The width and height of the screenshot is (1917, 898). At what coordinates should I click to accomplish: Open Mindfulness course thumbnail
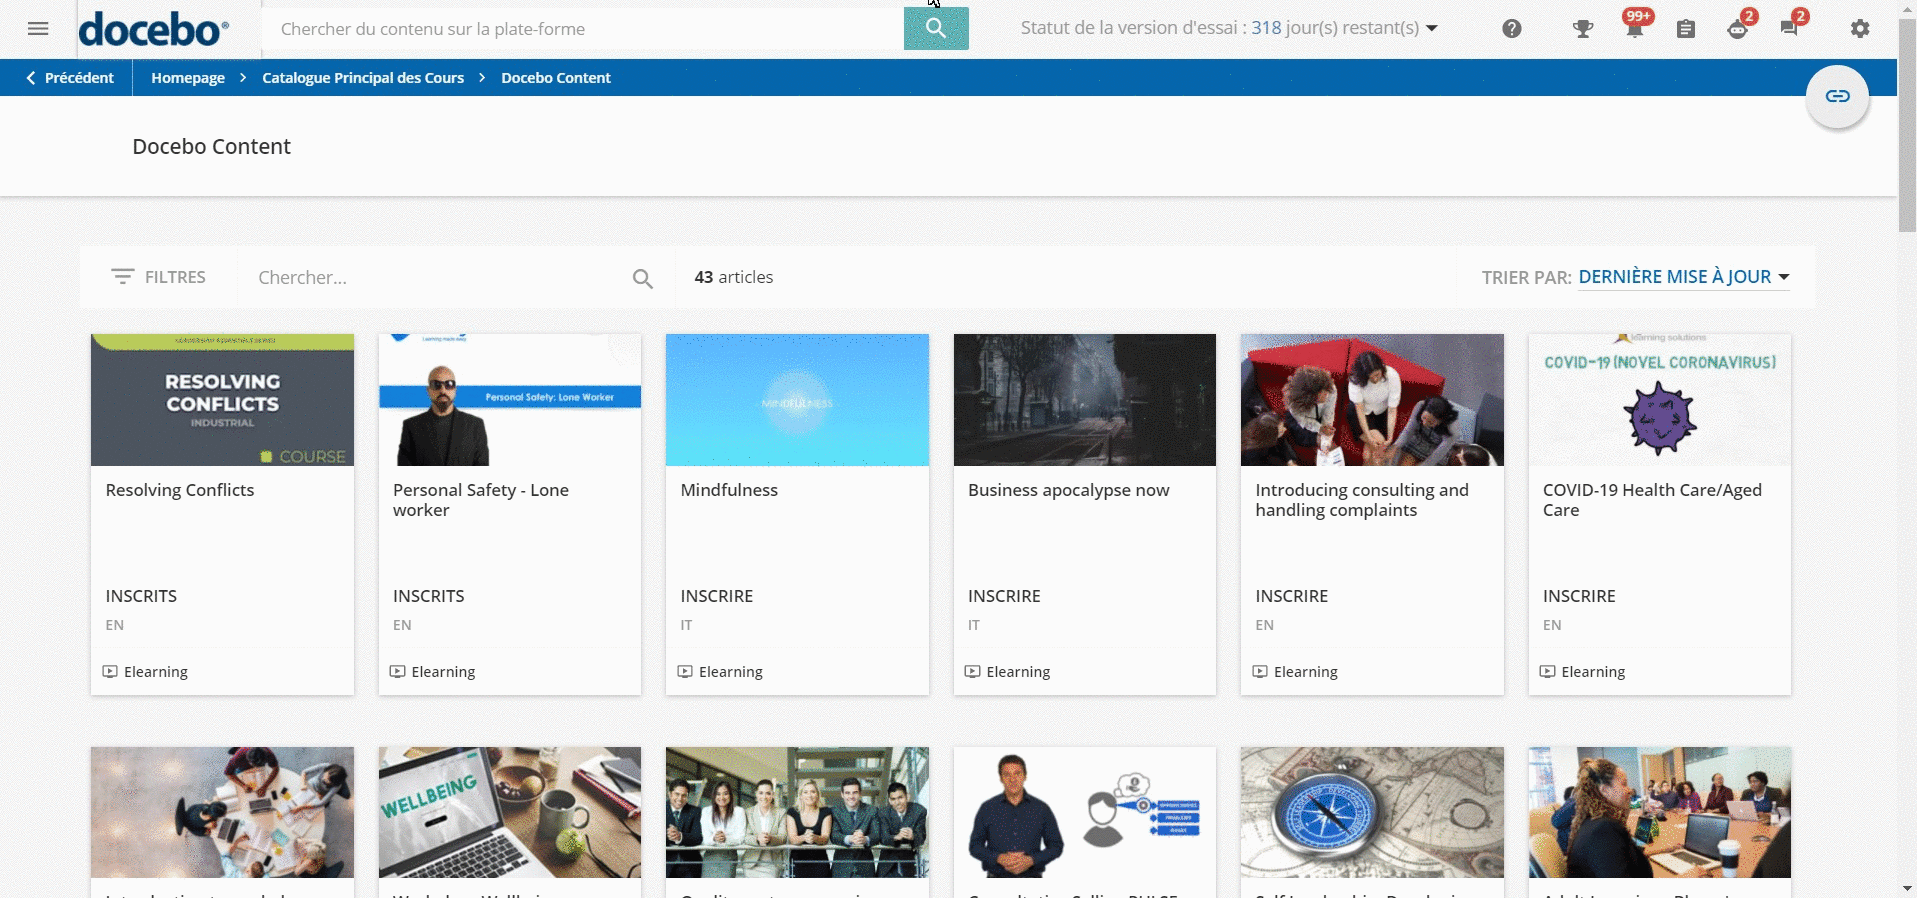797,400
